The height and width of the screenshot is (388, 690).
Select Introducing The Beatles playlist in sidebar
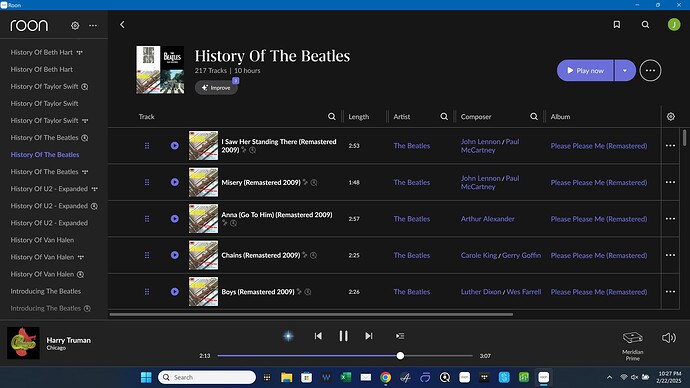[46, 291]
